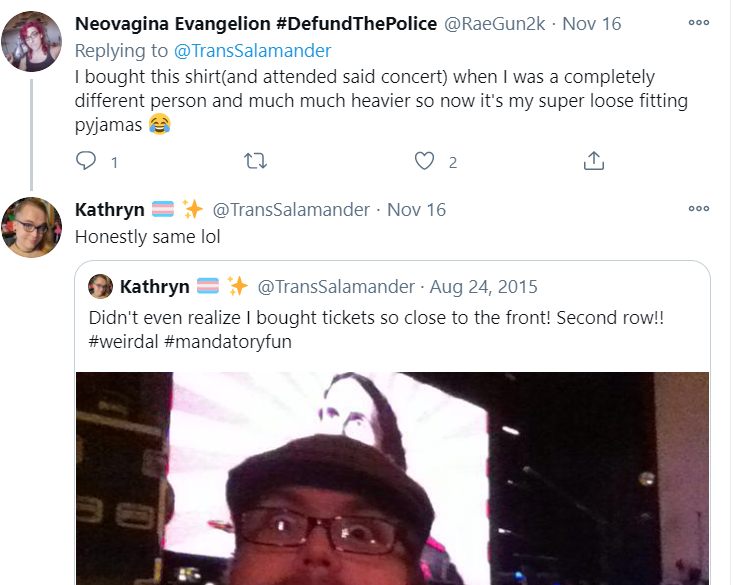Reply to RaeGun2k's tweet via comment icon
The width and height of the screenshot is (736, 585).
86,161
